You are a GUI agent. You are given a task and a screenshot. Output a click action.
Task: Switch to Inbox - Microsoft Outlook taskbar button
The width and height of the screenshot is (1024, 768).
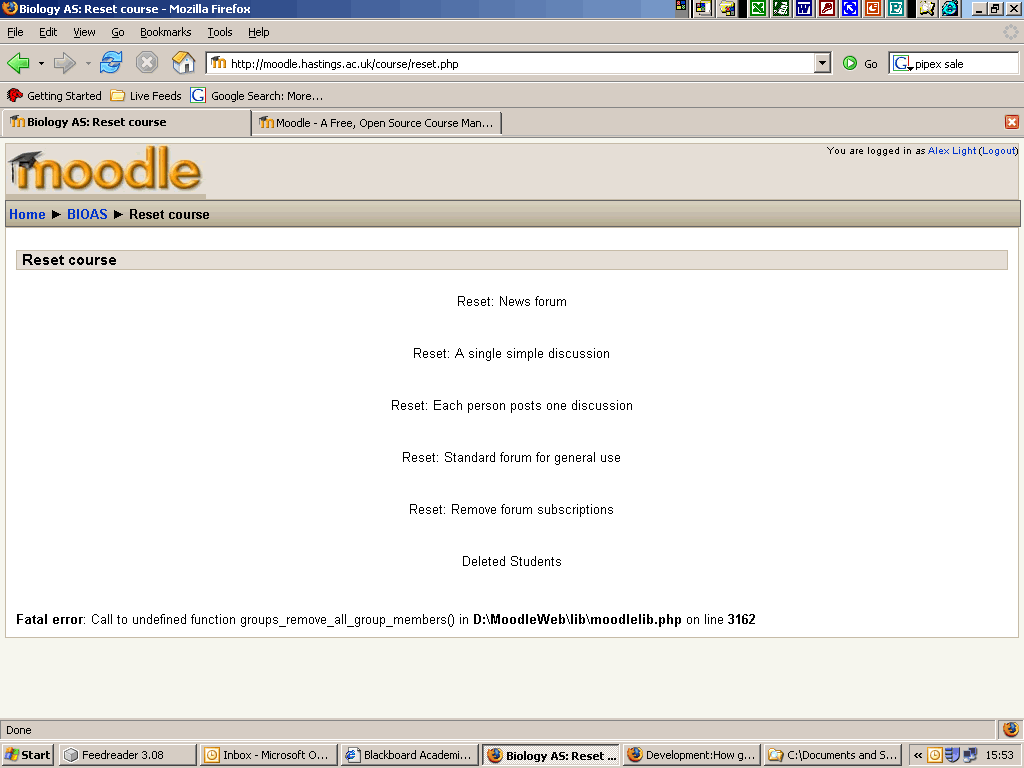(x=268, y=755)
